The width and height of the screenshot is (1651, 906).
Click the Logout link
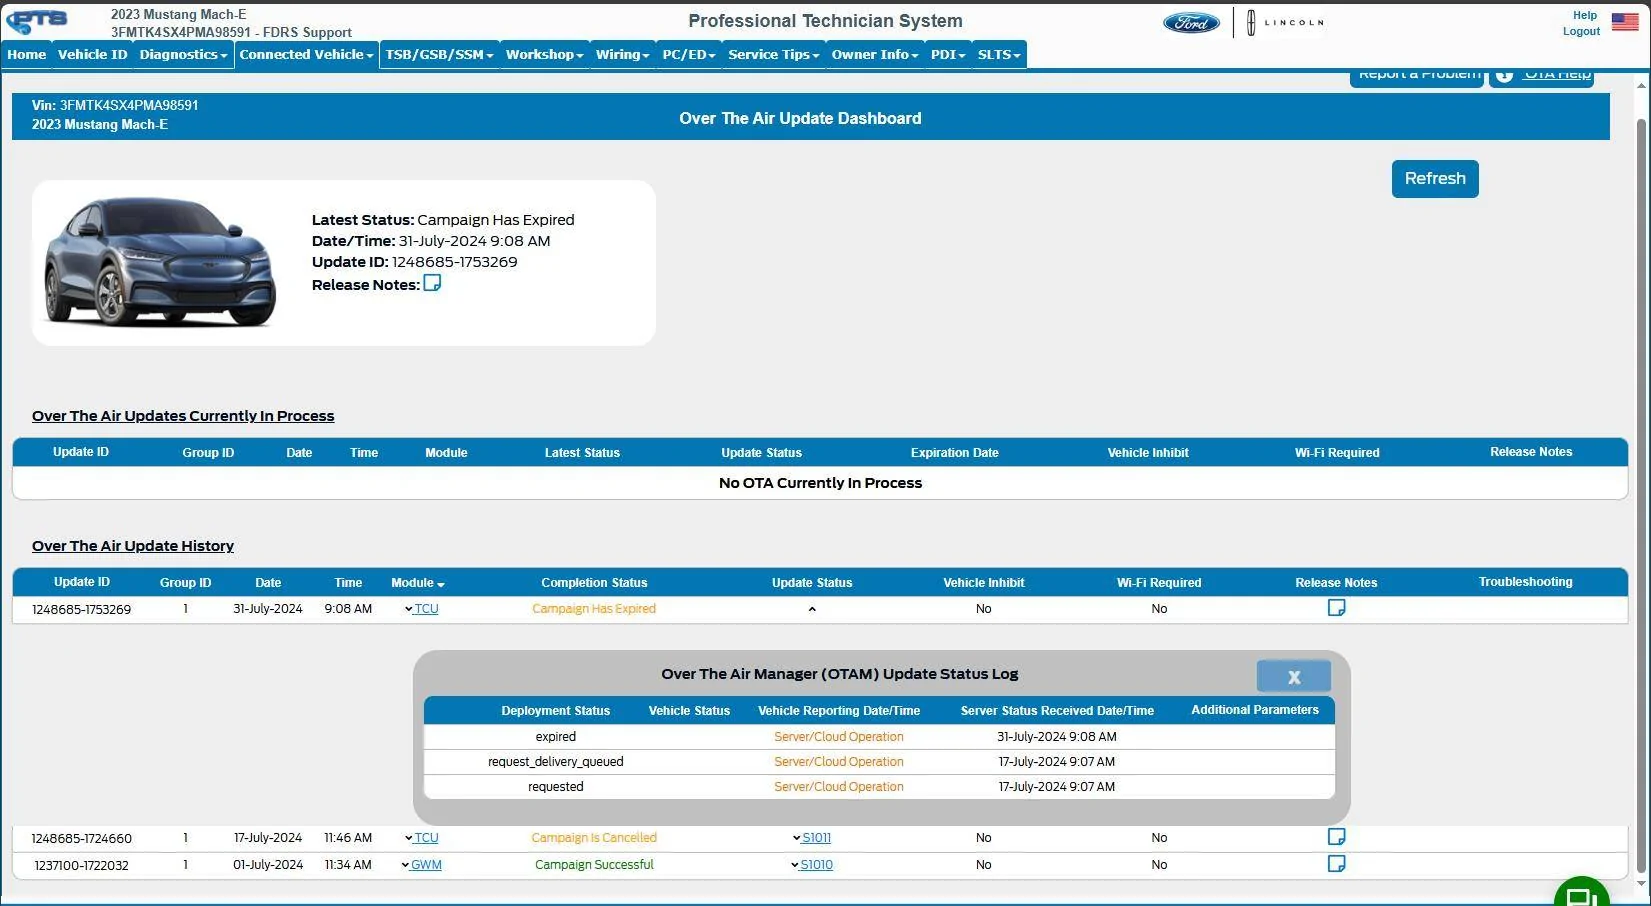click(1581, 32)
